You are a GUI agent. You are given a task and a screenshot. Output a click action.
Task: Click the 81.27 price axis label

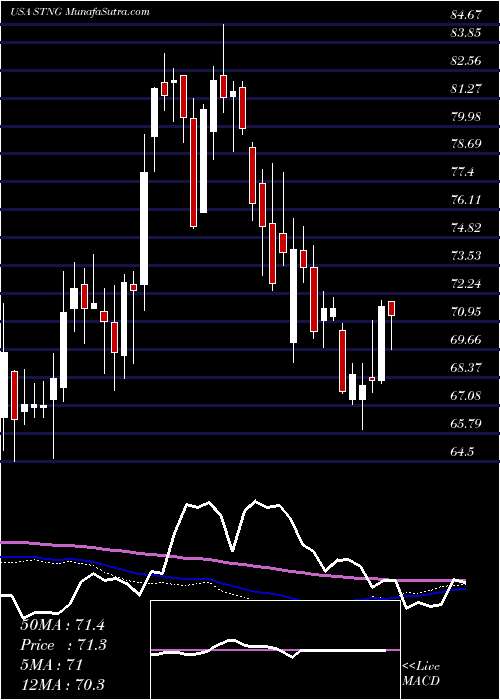pyautogui.click(x=467, y=89)
